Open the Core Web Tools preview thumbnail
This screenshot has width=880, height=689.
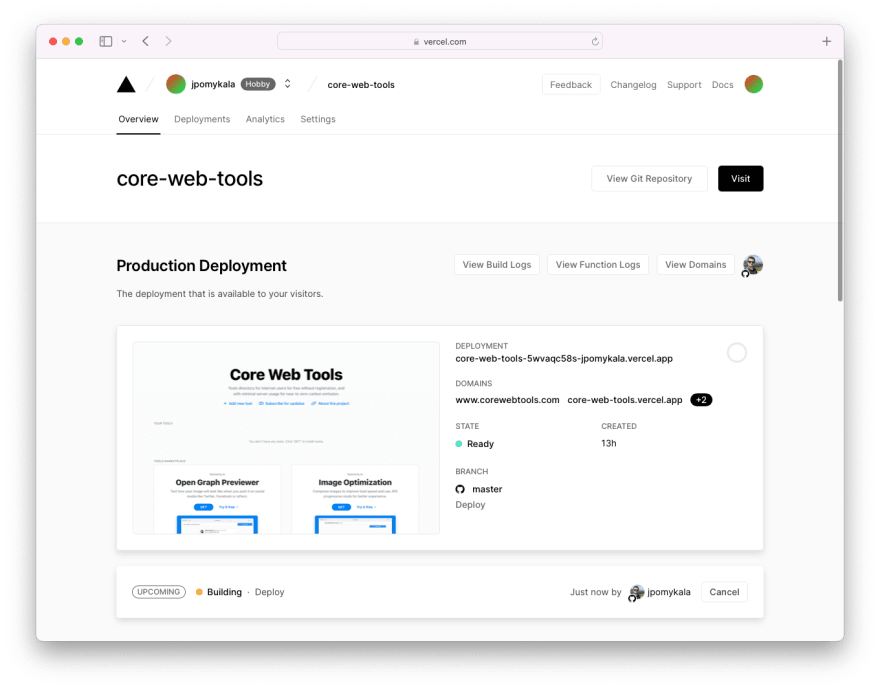(x=286, y=438)
